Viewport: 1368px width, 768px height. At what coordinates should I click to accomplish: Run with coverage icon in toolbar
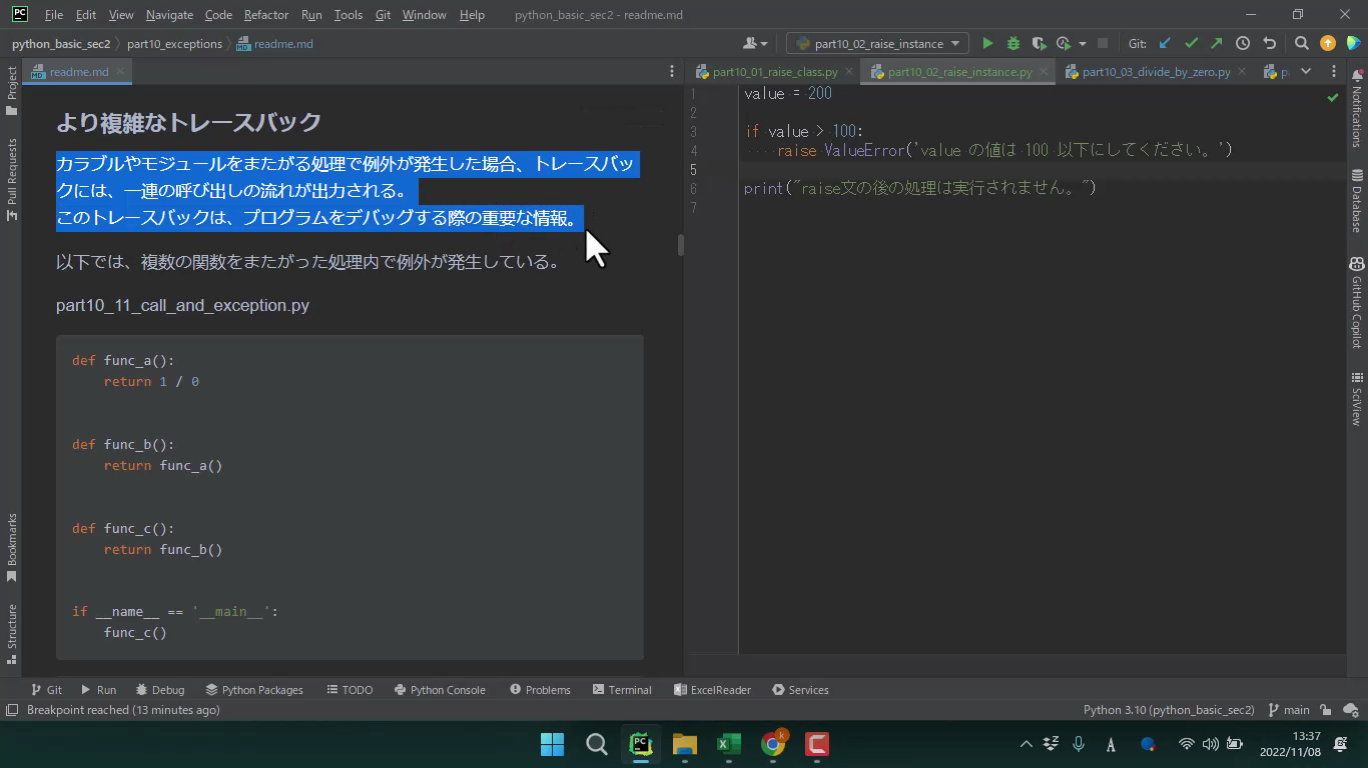pos(1039,43)
